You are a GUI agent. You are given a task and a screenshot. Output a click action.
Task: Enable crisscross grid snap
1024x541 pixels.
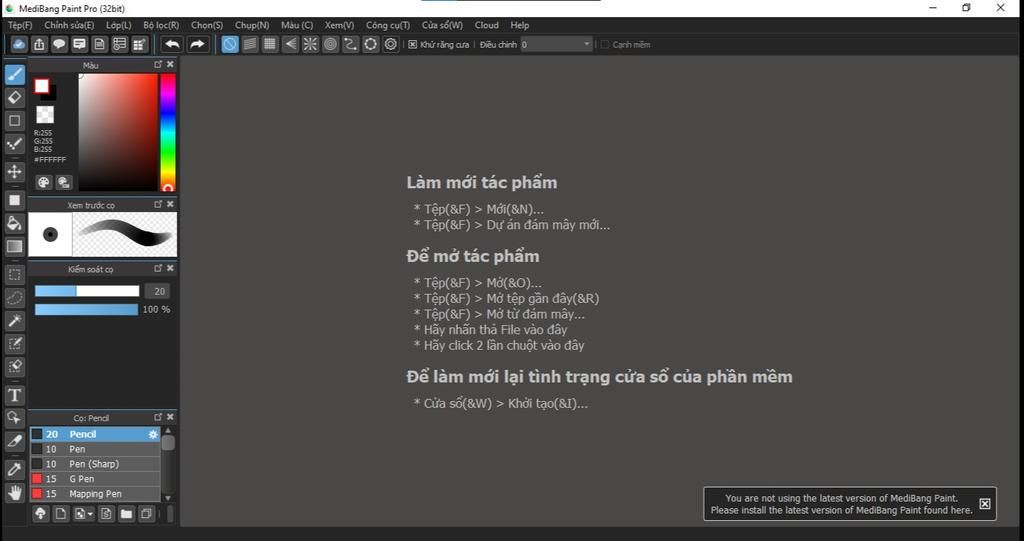click(270, 44)
